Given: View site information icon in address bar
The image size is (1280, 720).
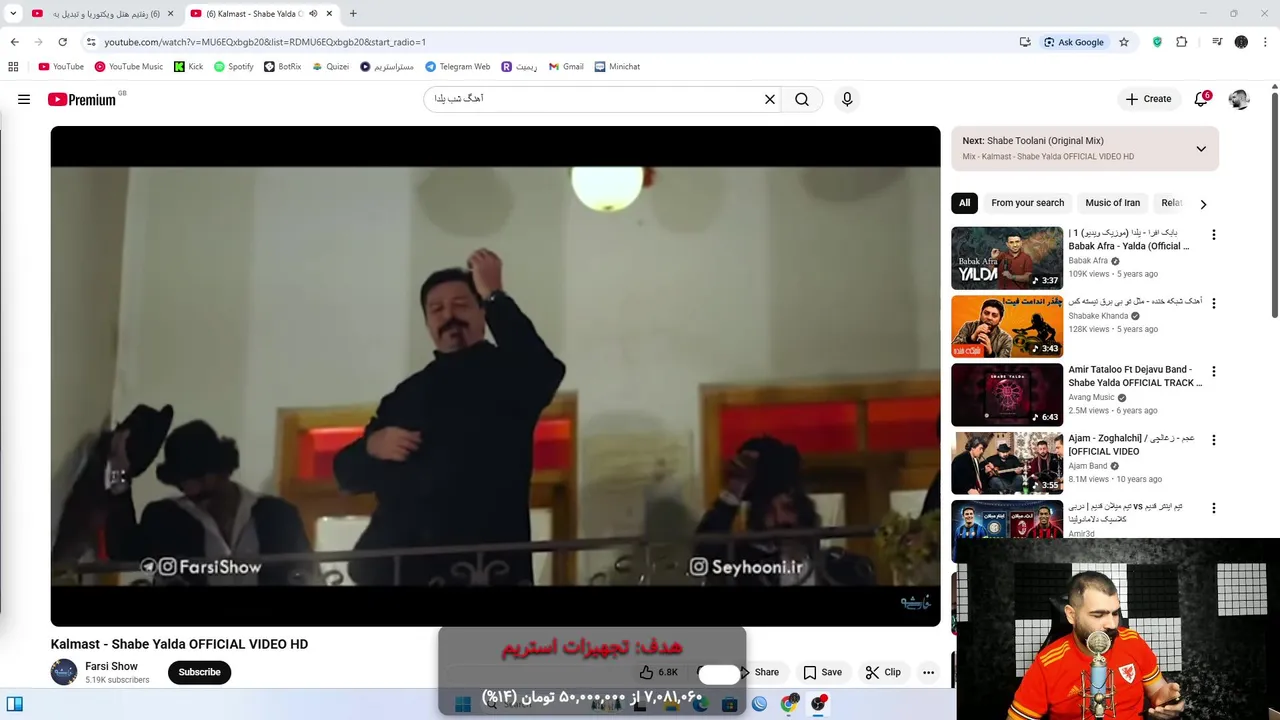Looking at the screenshot, I should pos(91,42).
